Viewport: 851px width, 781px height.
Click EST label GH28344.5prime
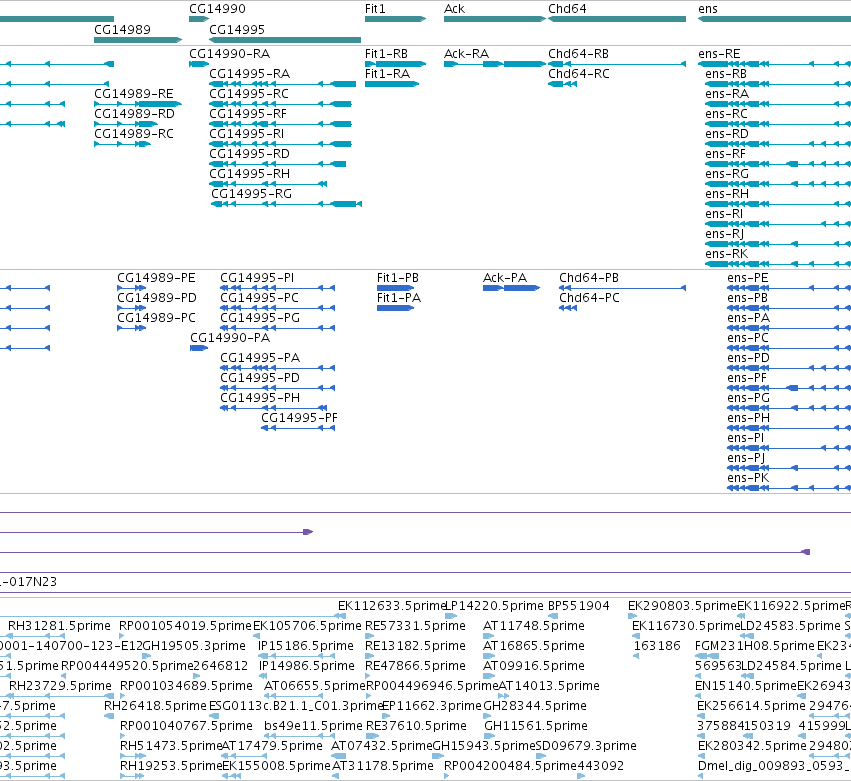(x=535, y=706)
